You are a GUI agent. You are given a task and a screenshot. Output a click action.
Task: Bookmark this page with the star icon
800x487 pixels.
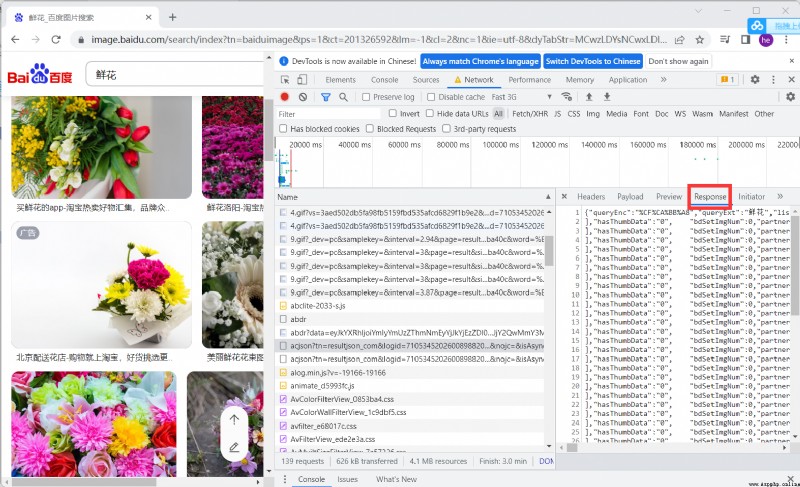(700, 39)
